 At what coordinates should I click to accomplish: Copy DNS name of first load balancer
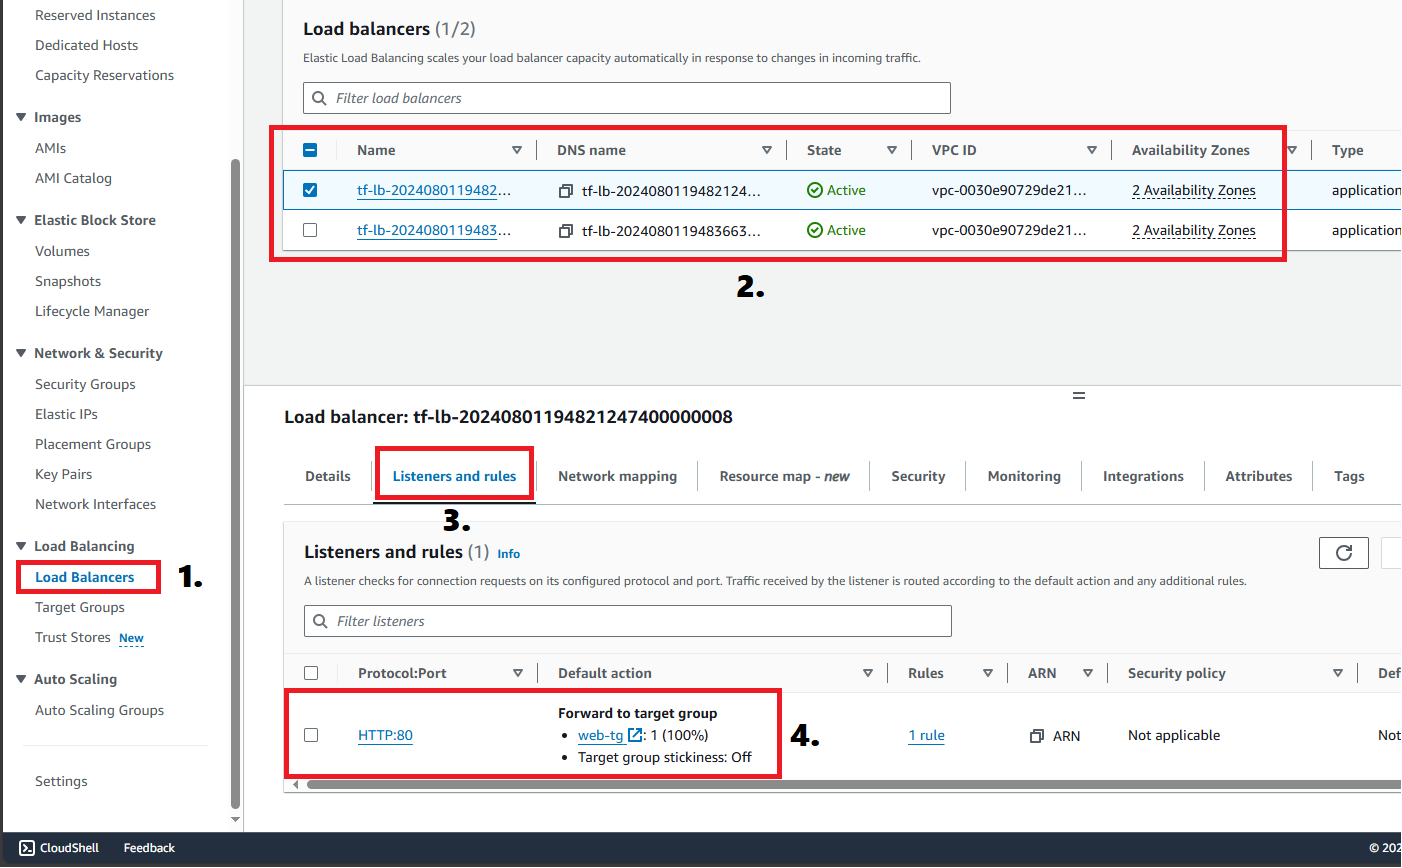[x=565, y=191]
